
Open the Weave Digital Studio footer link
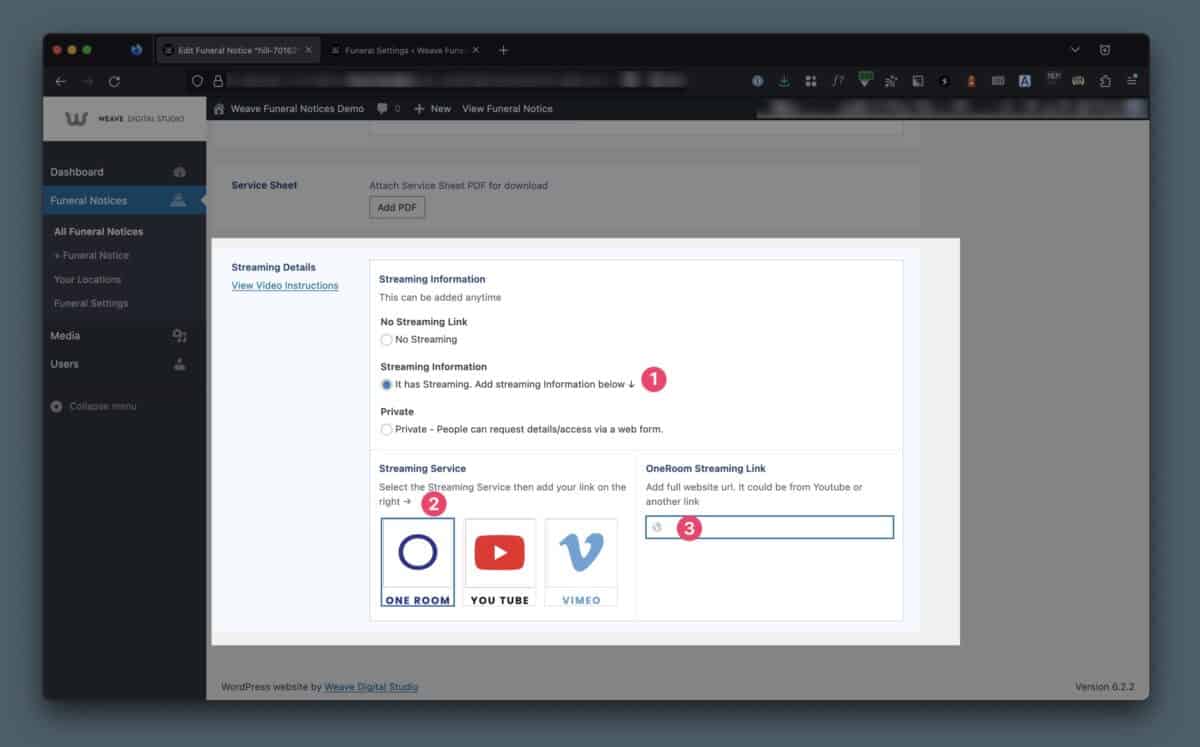[371, 687]
